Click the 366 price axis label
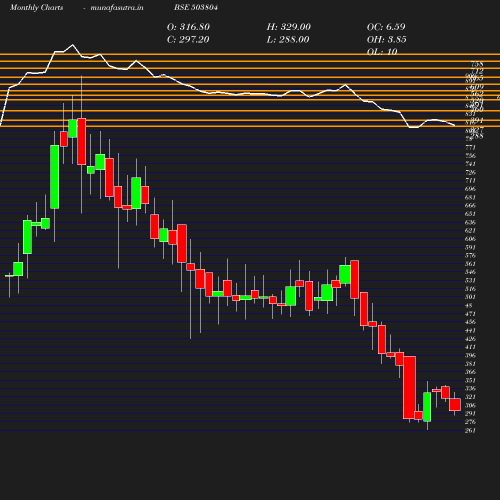 [x=470, y=372]
